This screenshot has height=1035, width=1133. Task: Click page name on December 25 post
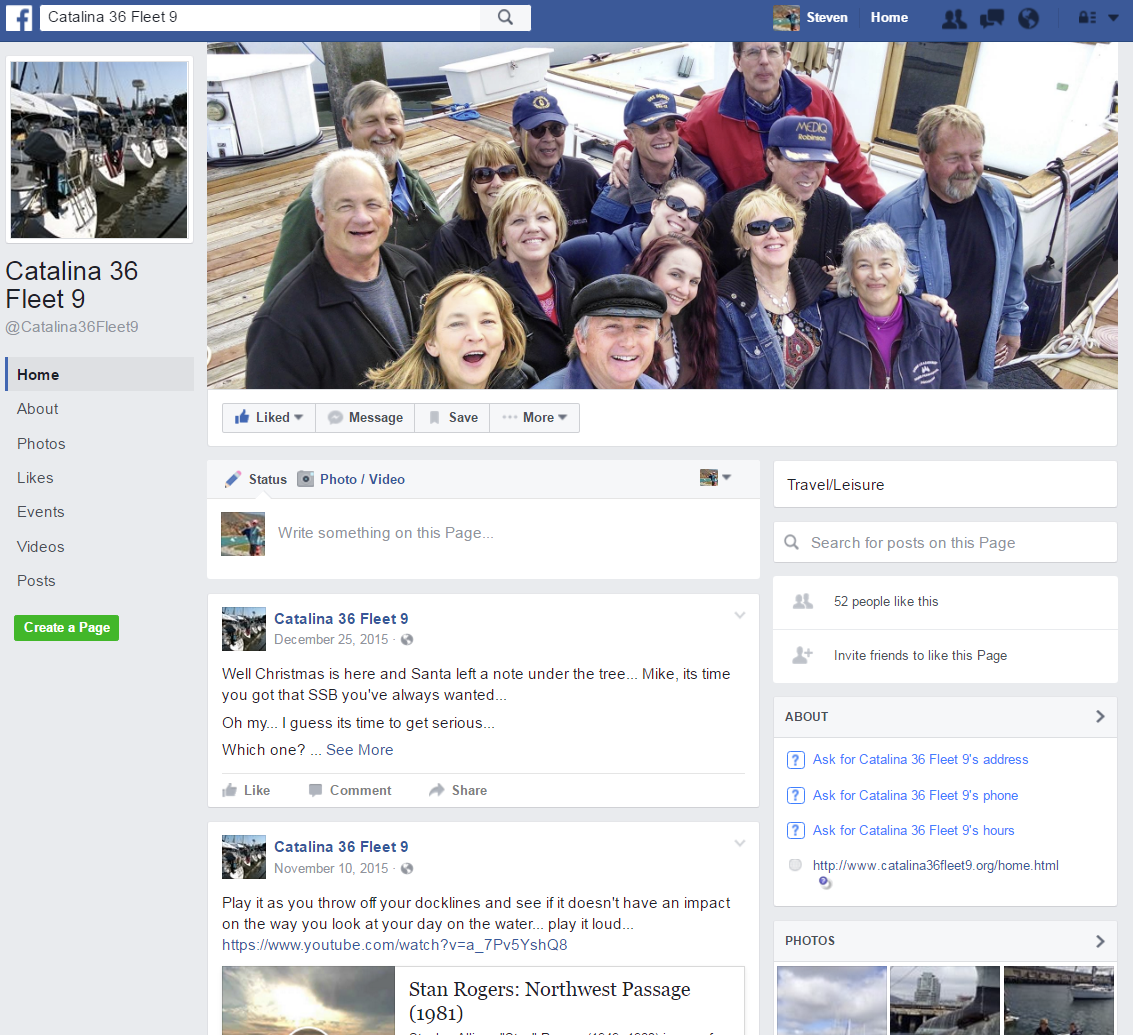click(341, 619)
